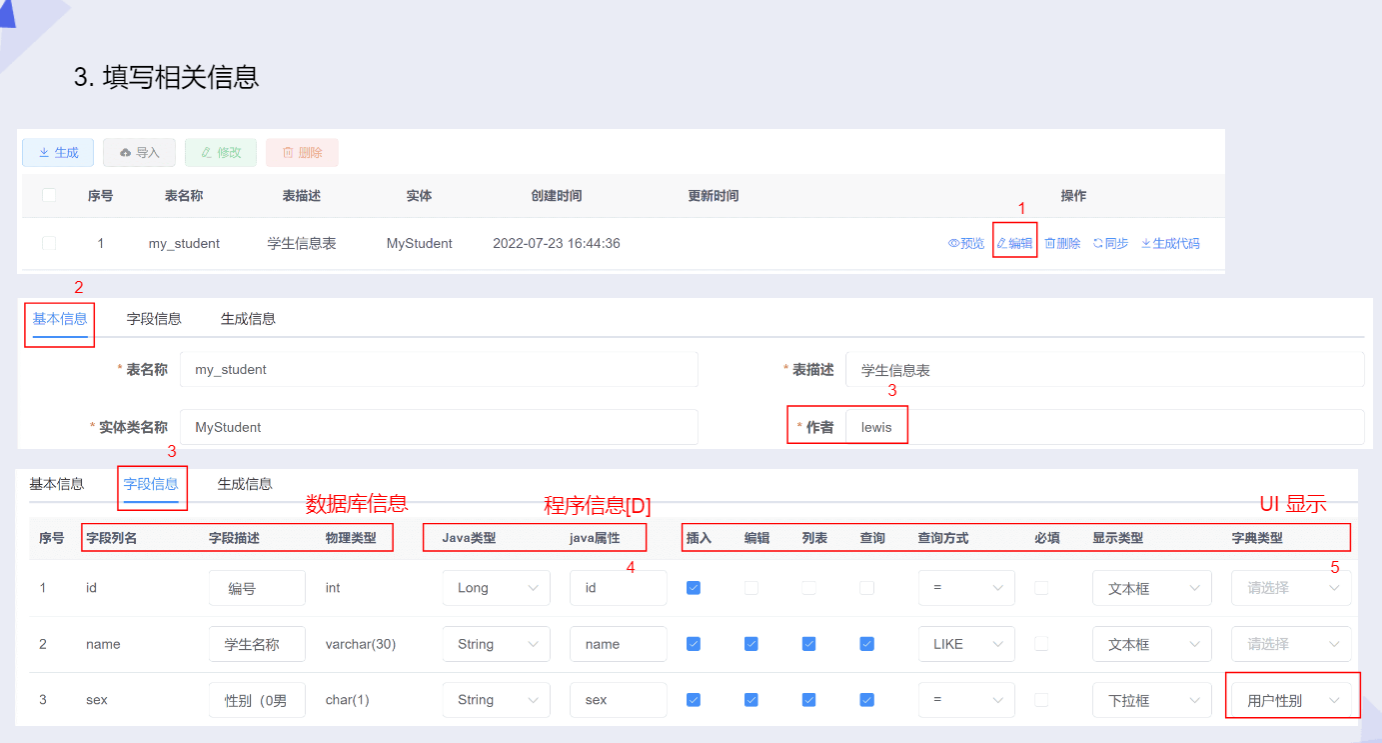Click the java属性 input for sex
The height and width of the screenshot is (743, 1382).
pos(618,700)
